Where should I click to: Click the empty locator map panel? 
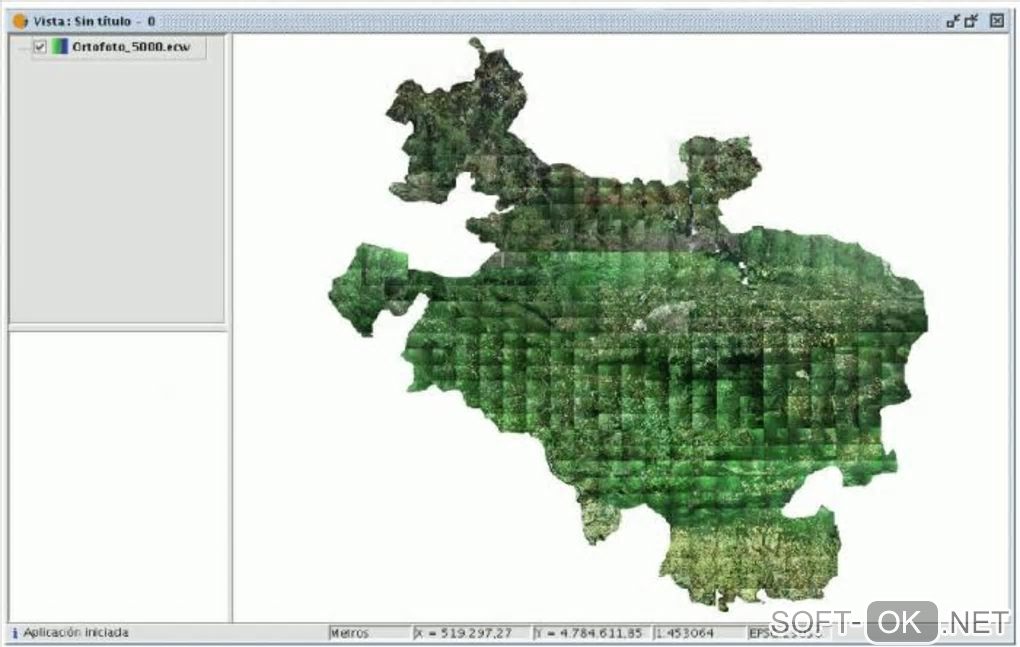point(118,477)
